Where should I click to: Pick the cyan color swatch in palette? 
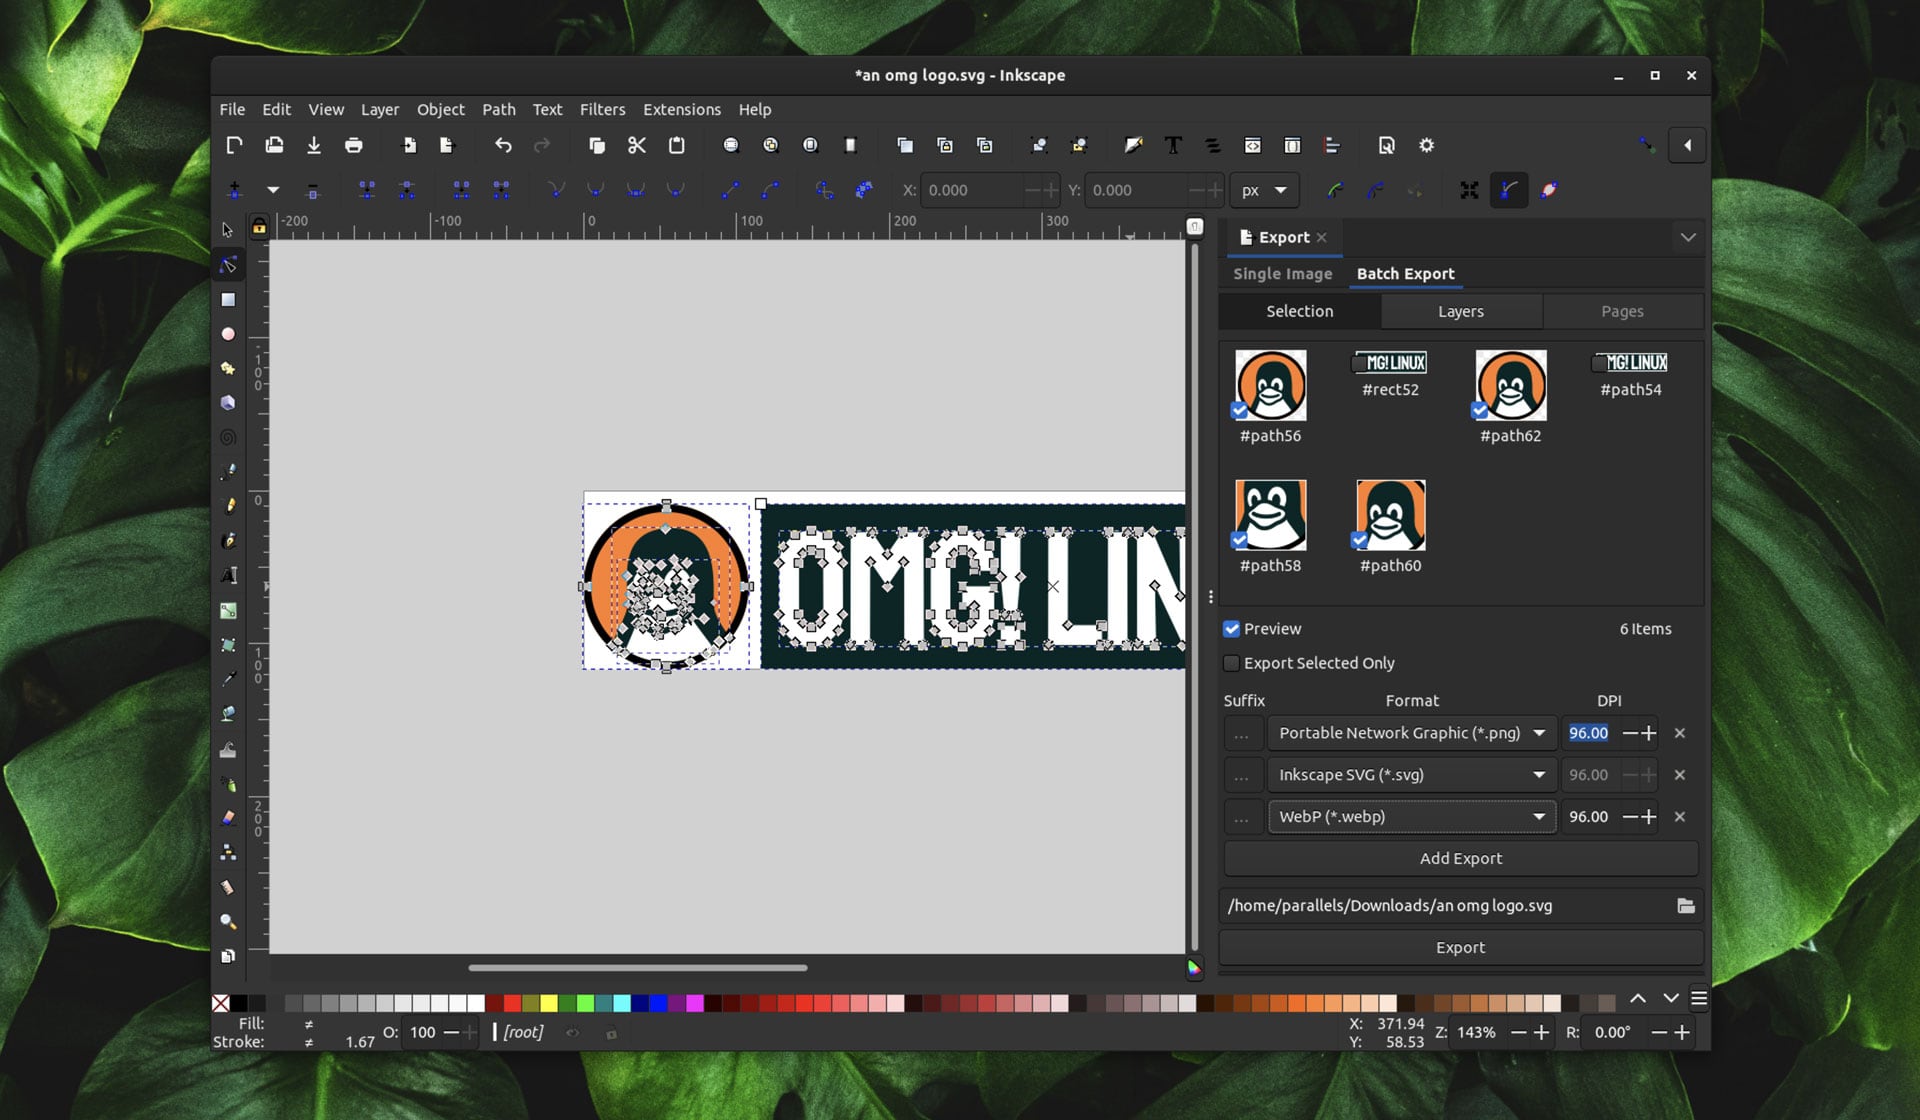click(x=622, y=1003)
